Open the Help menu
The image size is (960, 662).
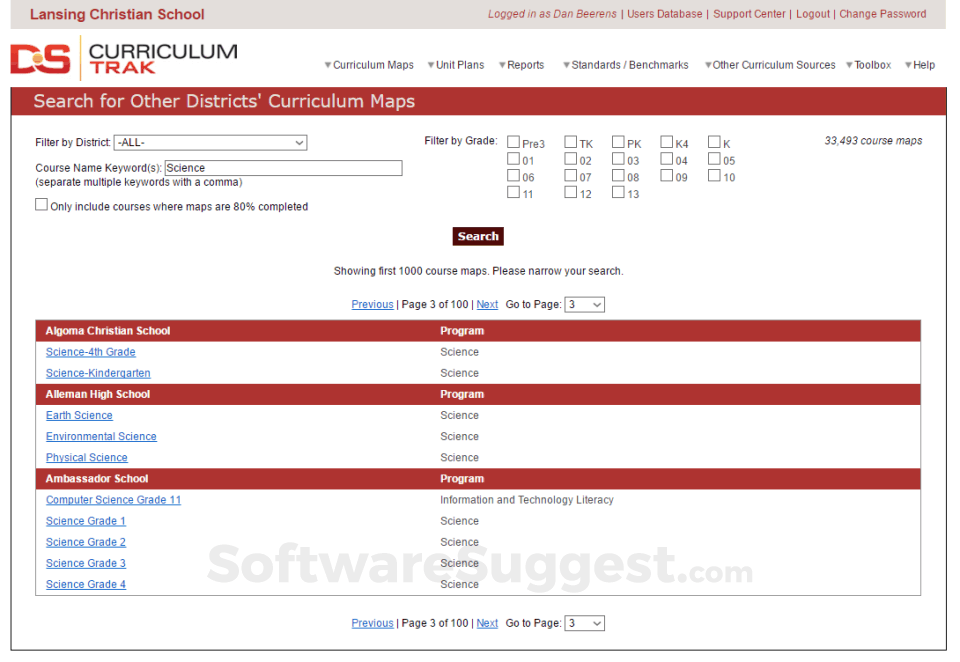[922, 64]
